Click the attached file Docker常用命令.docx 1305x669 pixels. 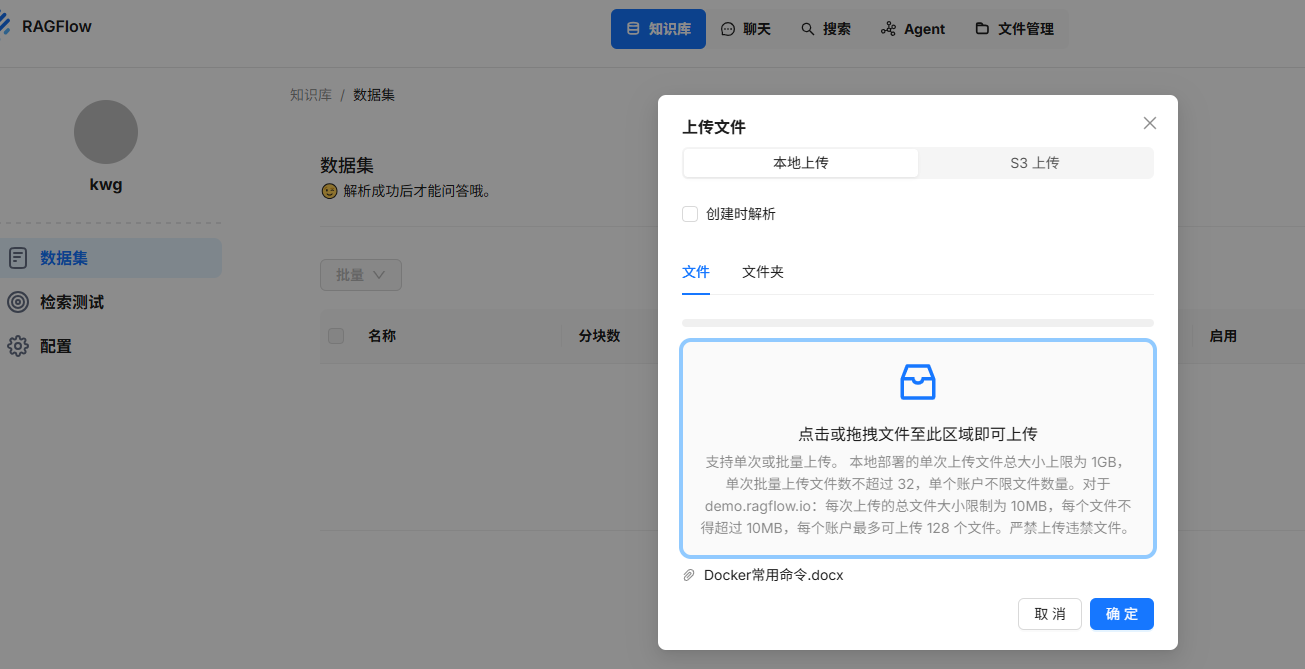click(773, 574)
